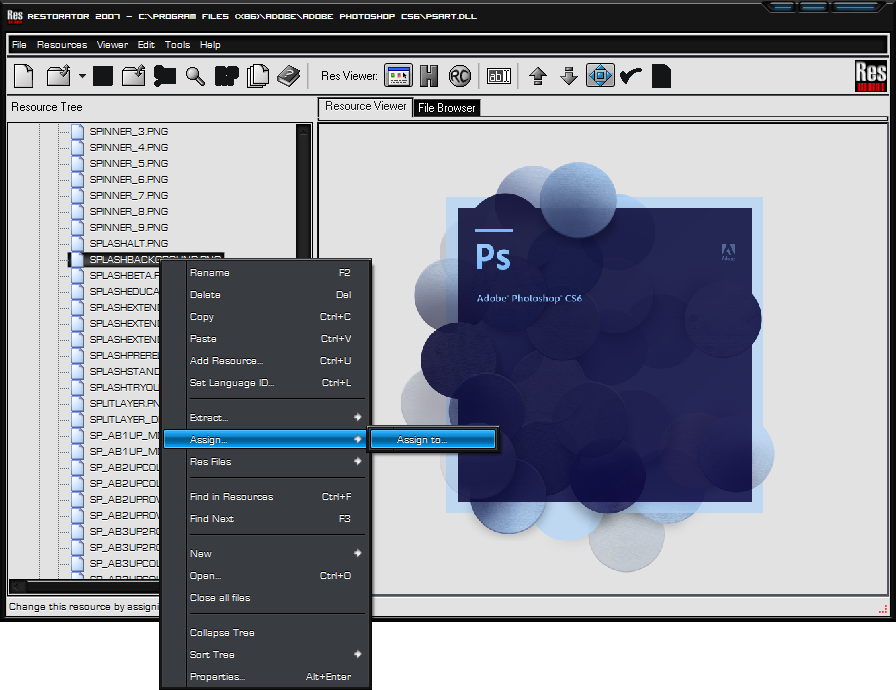
Task: Click the Assign to... submenu item
Action: (433, 439)
